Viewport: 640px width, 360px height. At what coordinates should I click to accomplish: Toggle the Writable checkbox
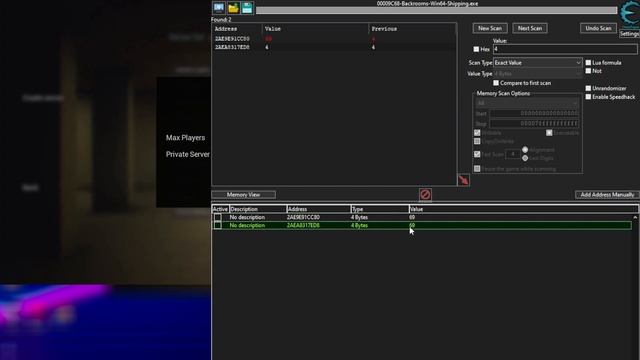click(477, 133)
